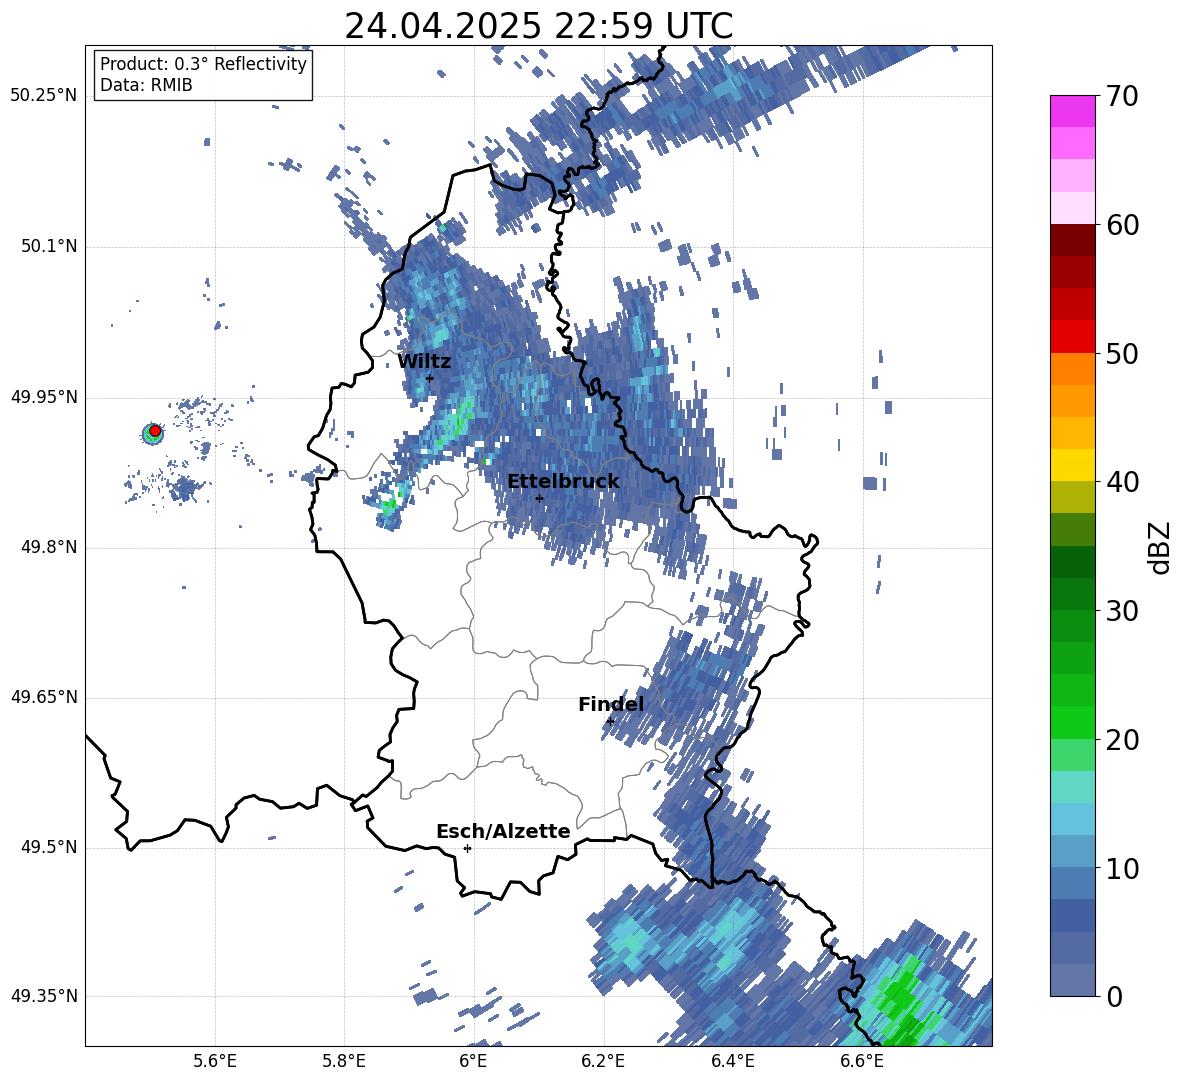
Task: Click the colorbar value 20
Action: [x=1122, y=740]
